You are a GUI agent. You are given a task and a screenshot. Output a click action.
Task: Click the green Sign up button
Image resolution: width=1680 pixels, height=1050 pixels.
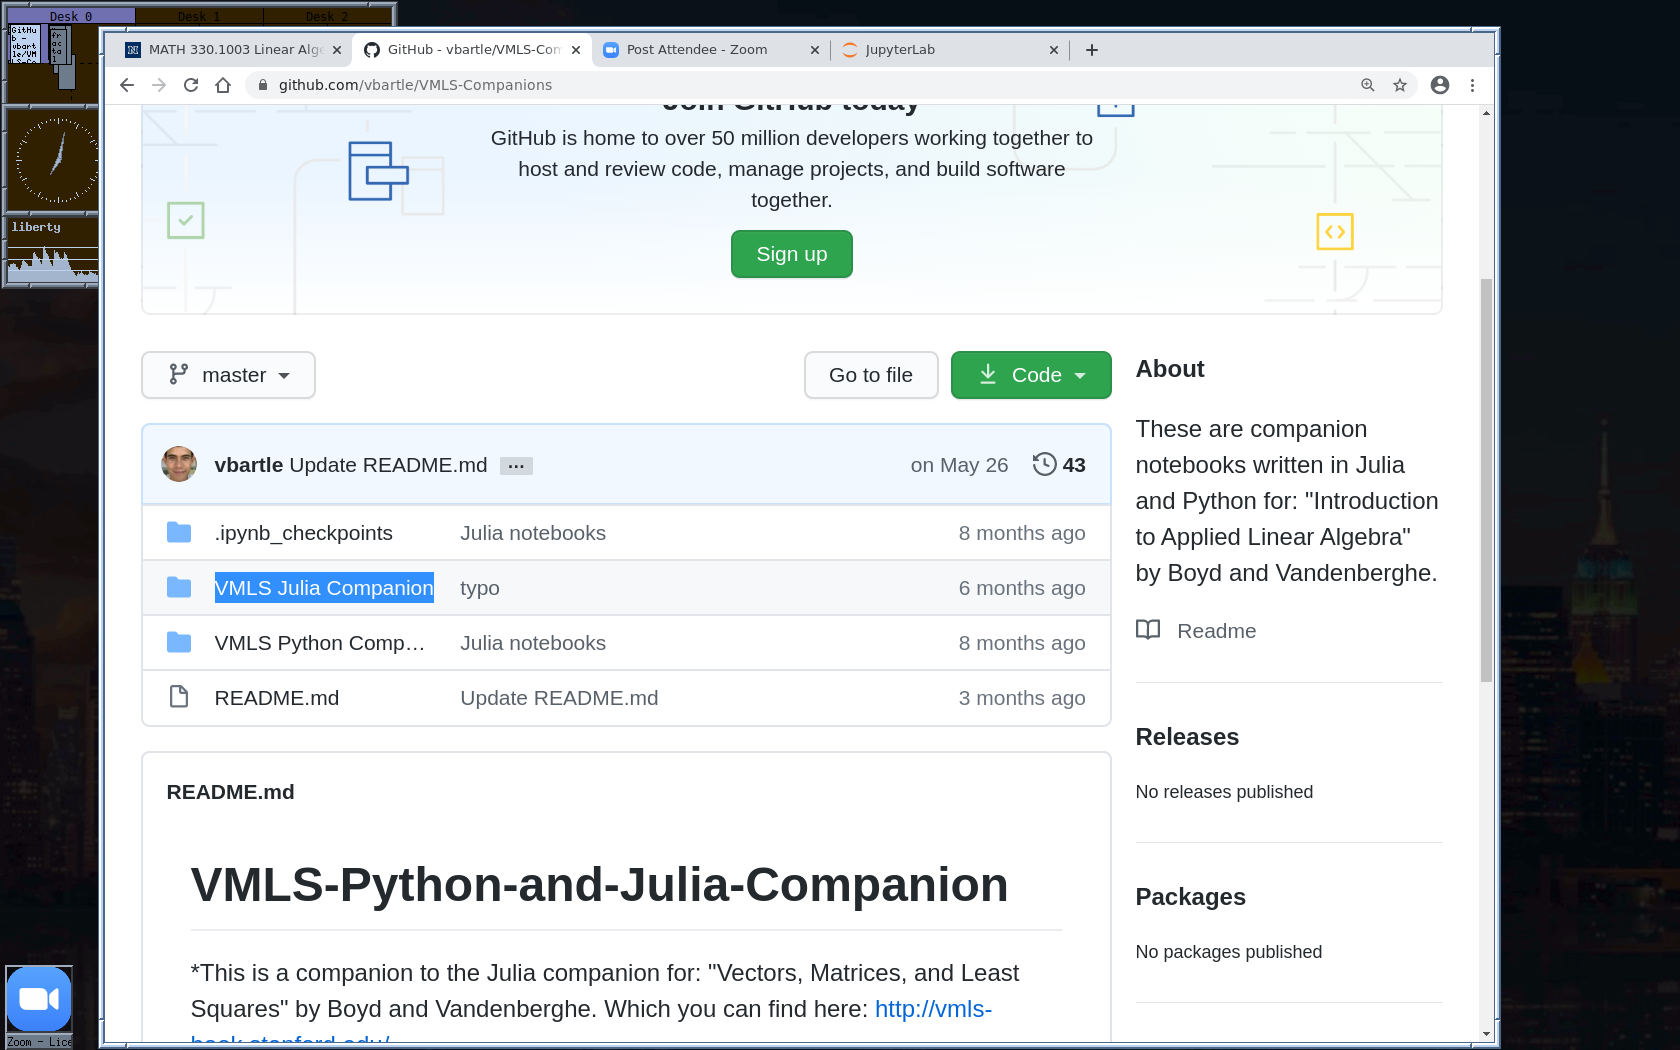tap(791, 254)
